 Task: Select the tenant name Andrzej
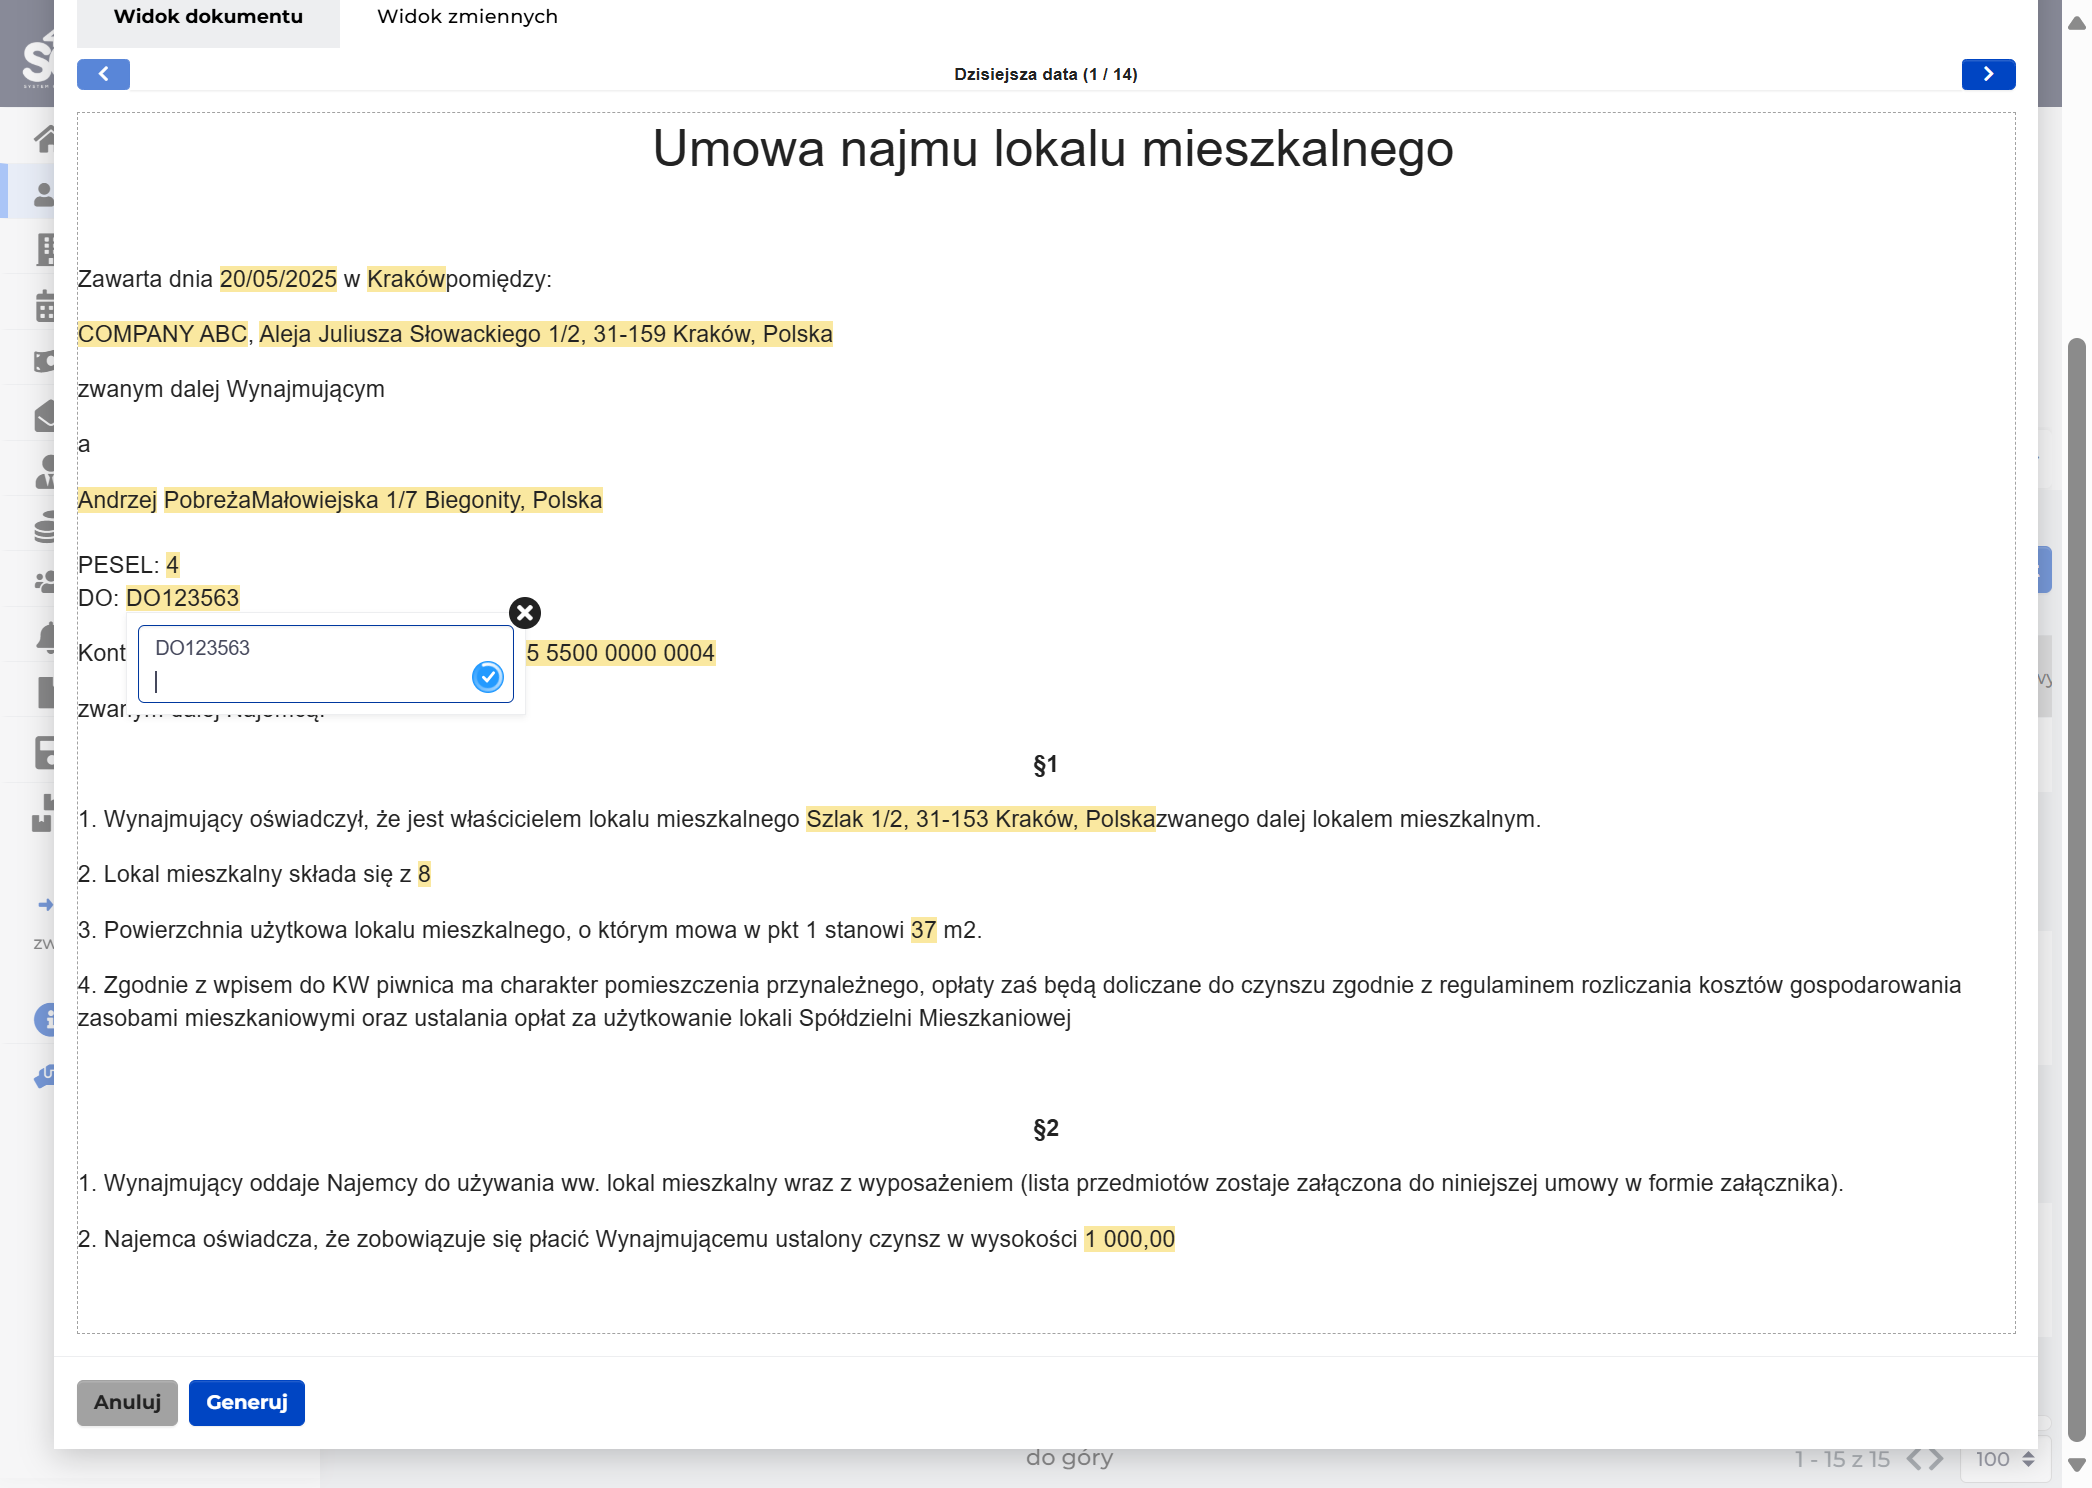click(117, 500)
